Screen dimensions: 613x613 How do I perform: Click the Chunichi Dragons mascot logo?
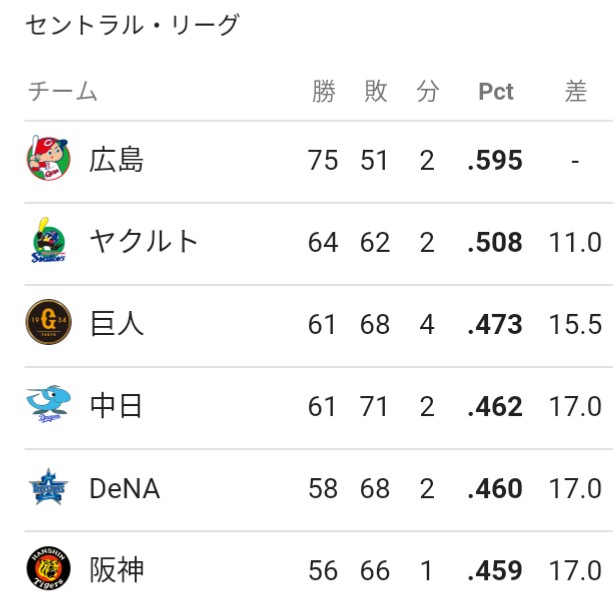point(48,404)
